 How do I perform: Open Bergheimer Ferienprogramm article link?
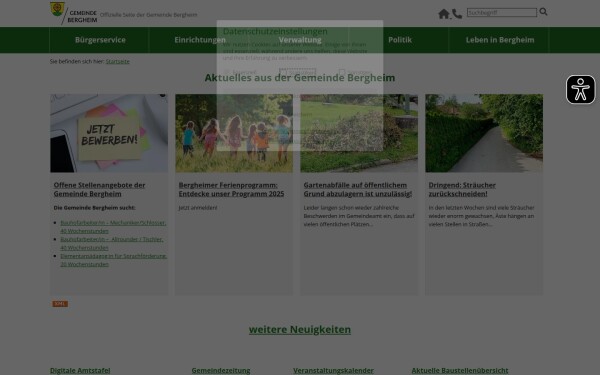coord(232,189)
